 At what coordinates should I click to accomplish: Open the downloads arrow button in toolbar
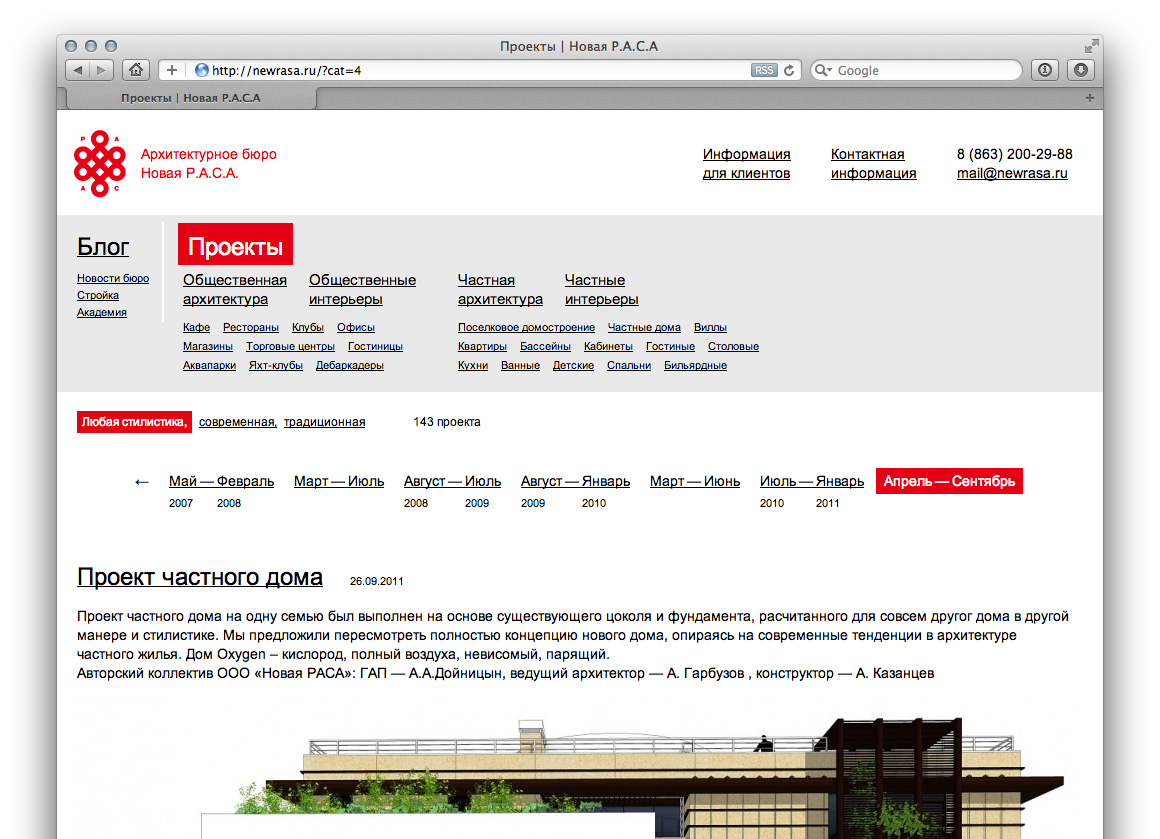pyautogui.click(x=1080, y=70)
